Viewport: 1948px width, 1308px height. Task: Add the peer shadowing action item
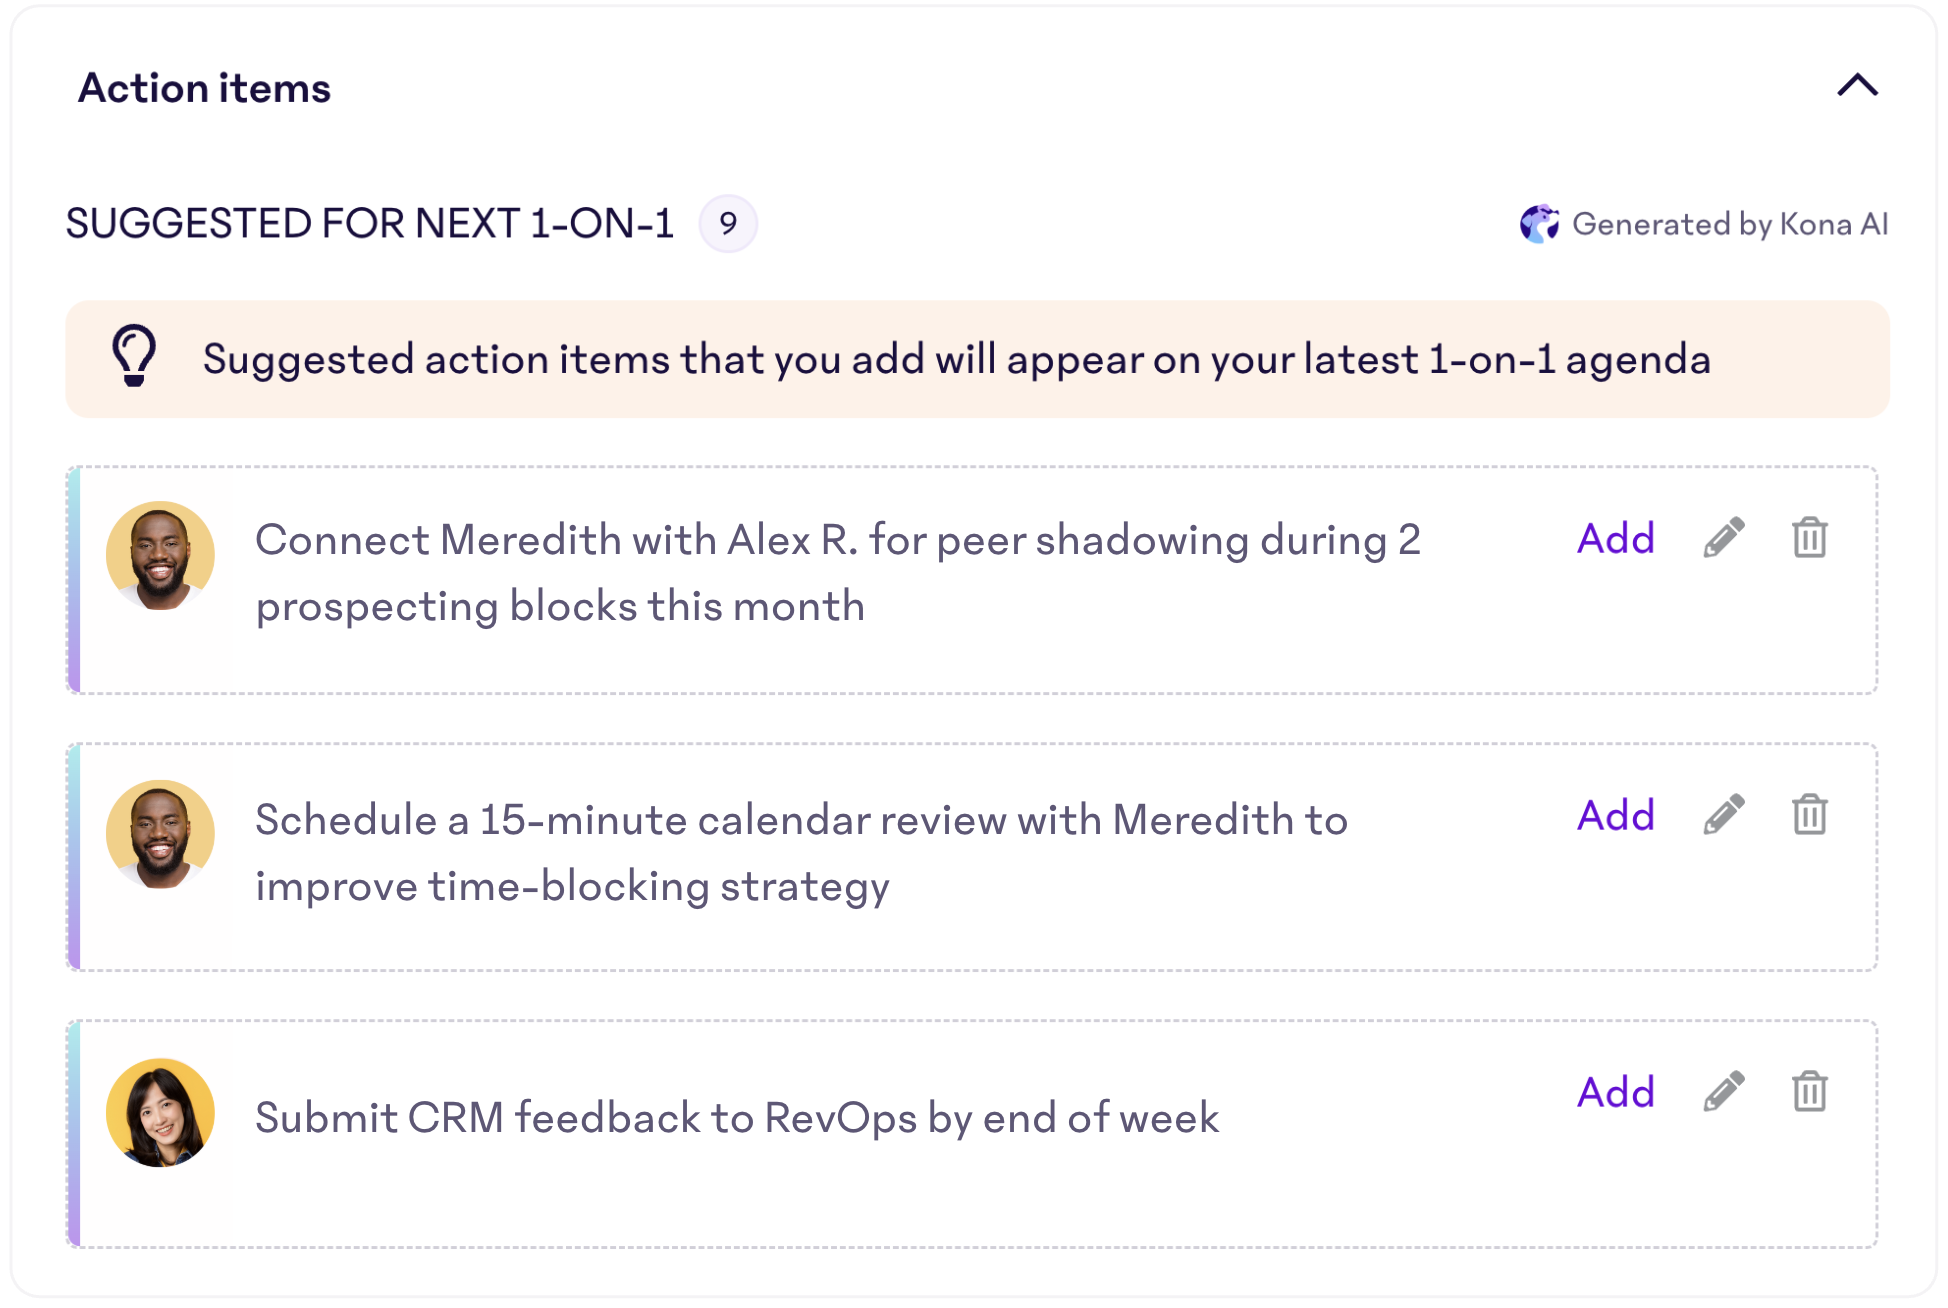point(1615,538)
